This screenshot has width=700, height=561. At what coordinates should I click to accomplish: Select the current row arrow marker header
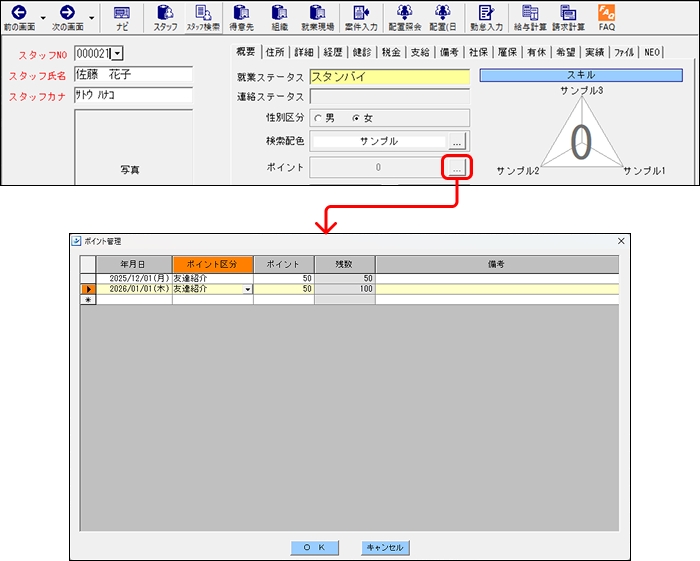pyautogui.click(x=88, y=289)
